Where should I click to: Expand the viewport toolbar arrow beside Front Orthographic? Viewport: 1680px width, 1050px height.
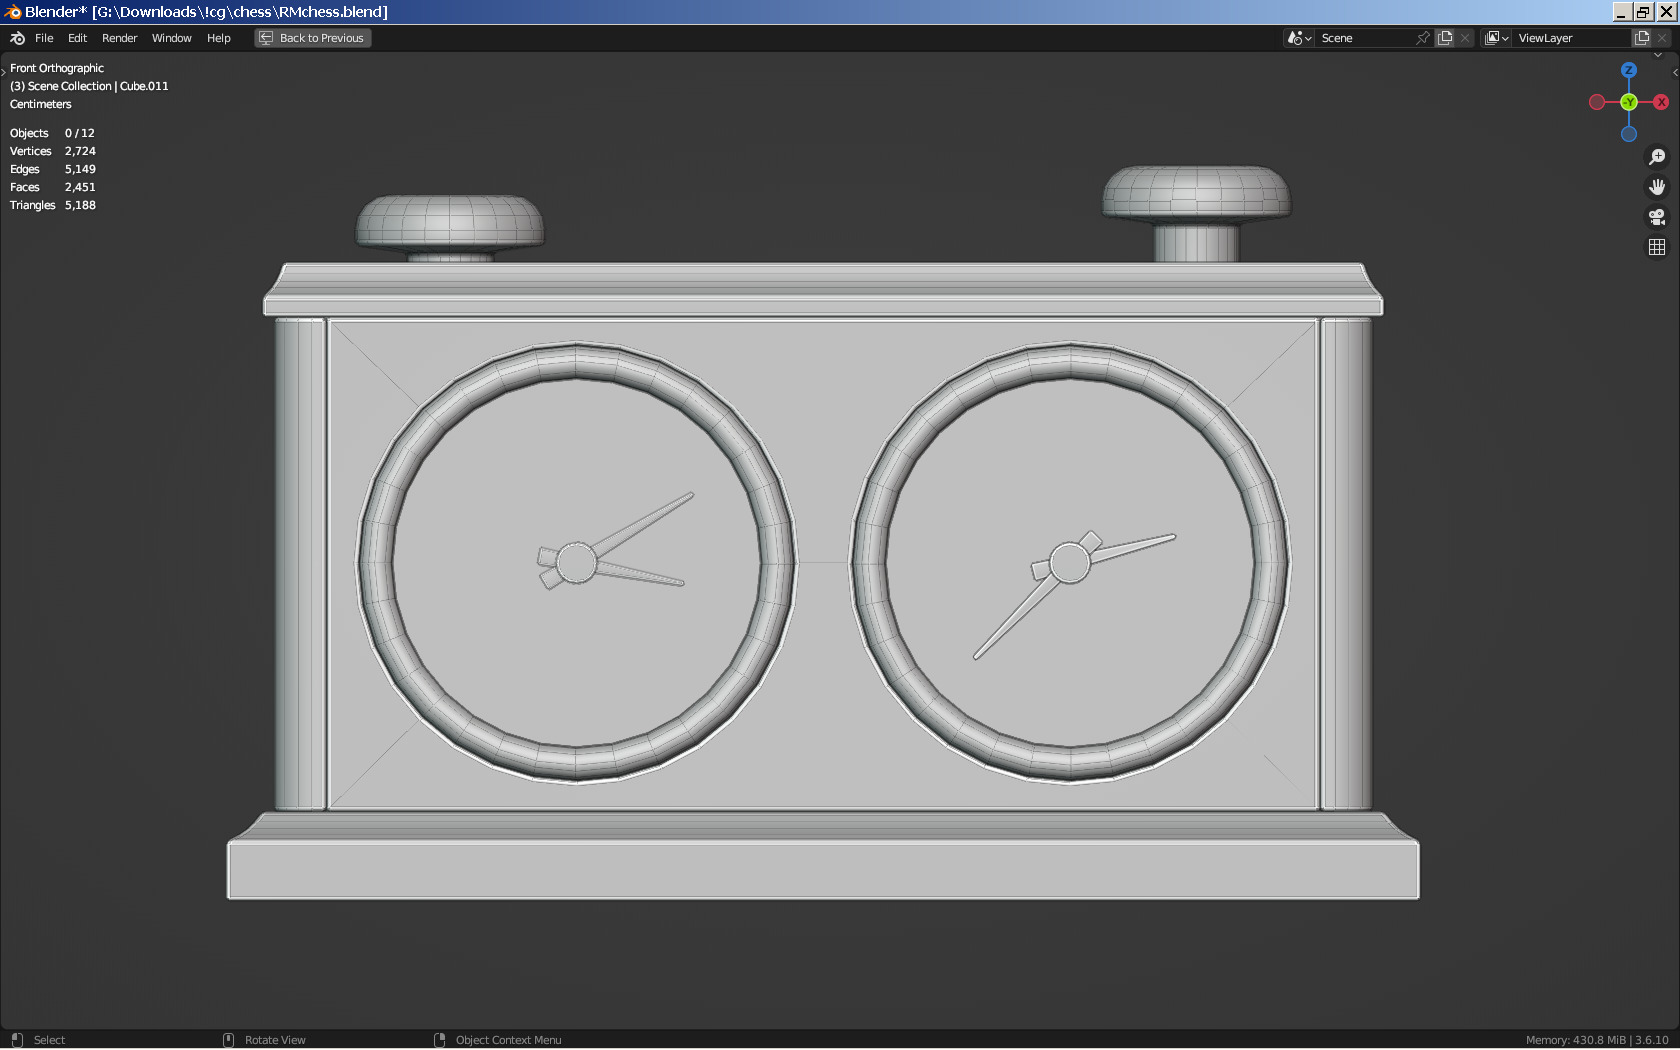4,71
